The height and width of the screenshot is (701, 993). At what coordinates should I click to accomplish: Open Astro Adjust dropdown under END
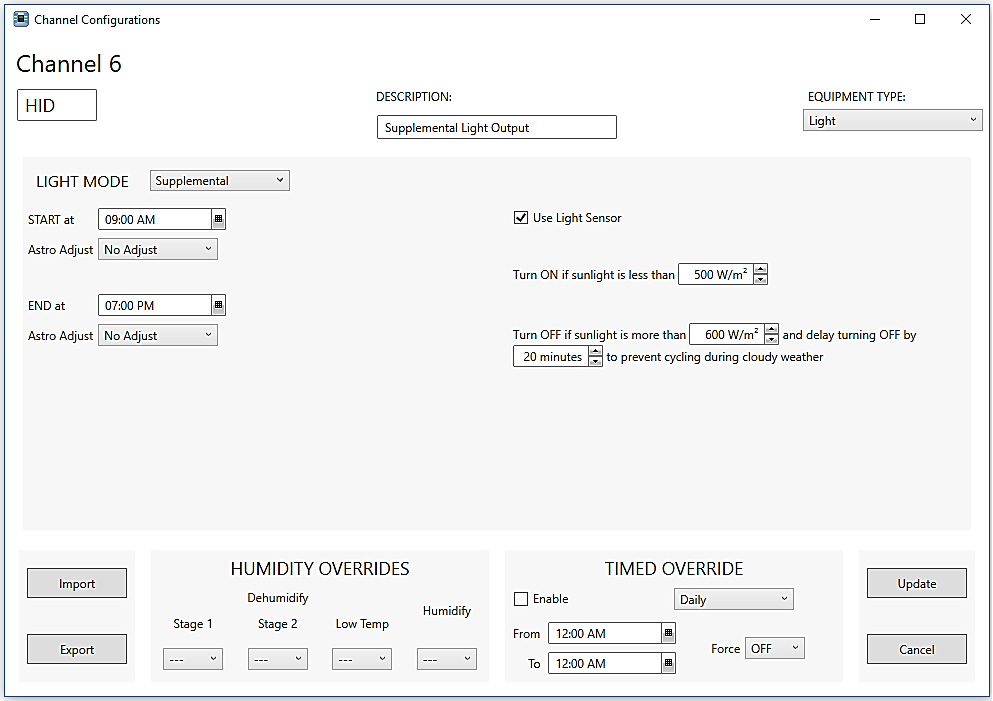(158, 336)
